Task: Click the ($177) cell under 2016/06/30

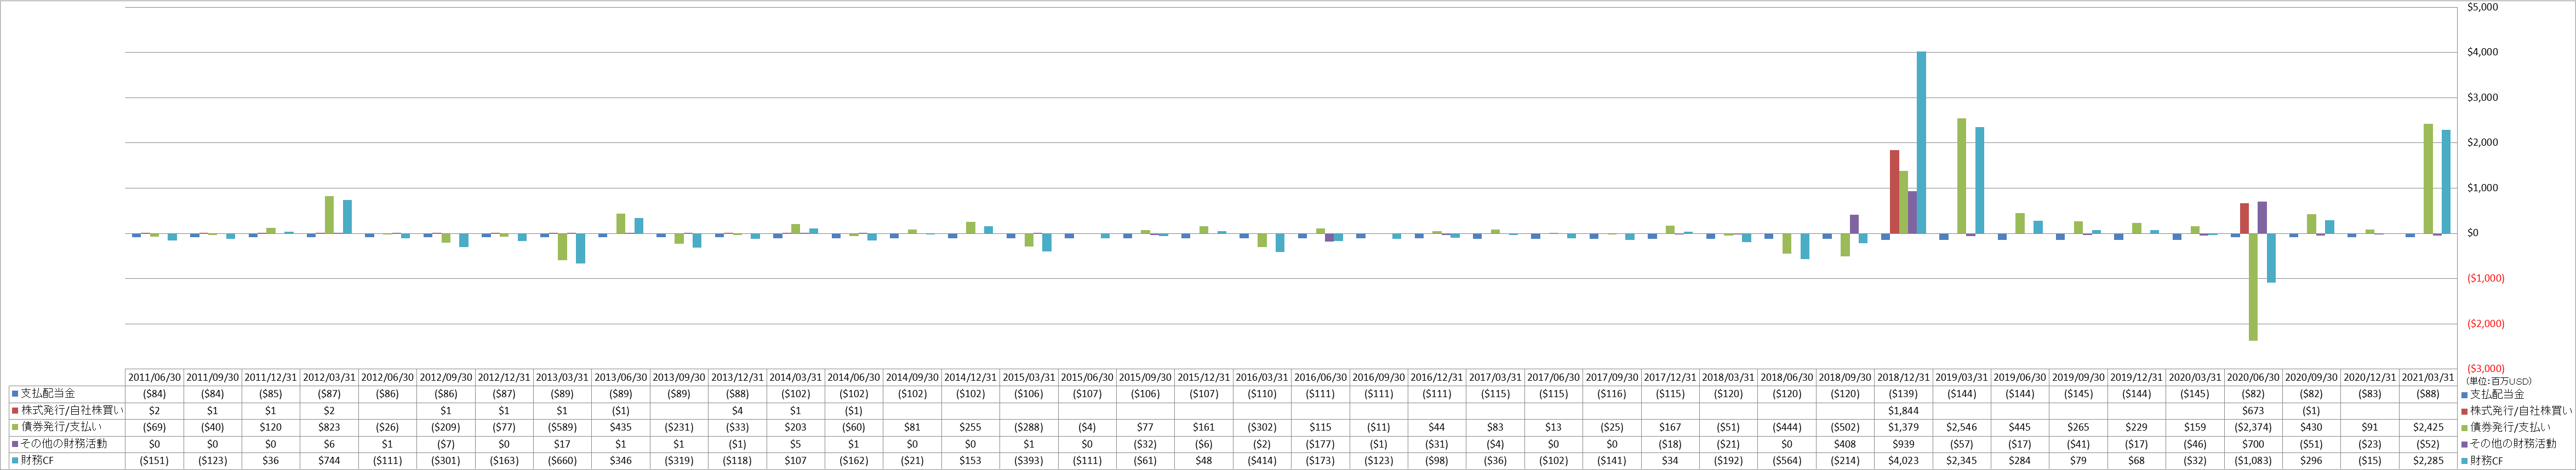Action: click(1320, 444)
